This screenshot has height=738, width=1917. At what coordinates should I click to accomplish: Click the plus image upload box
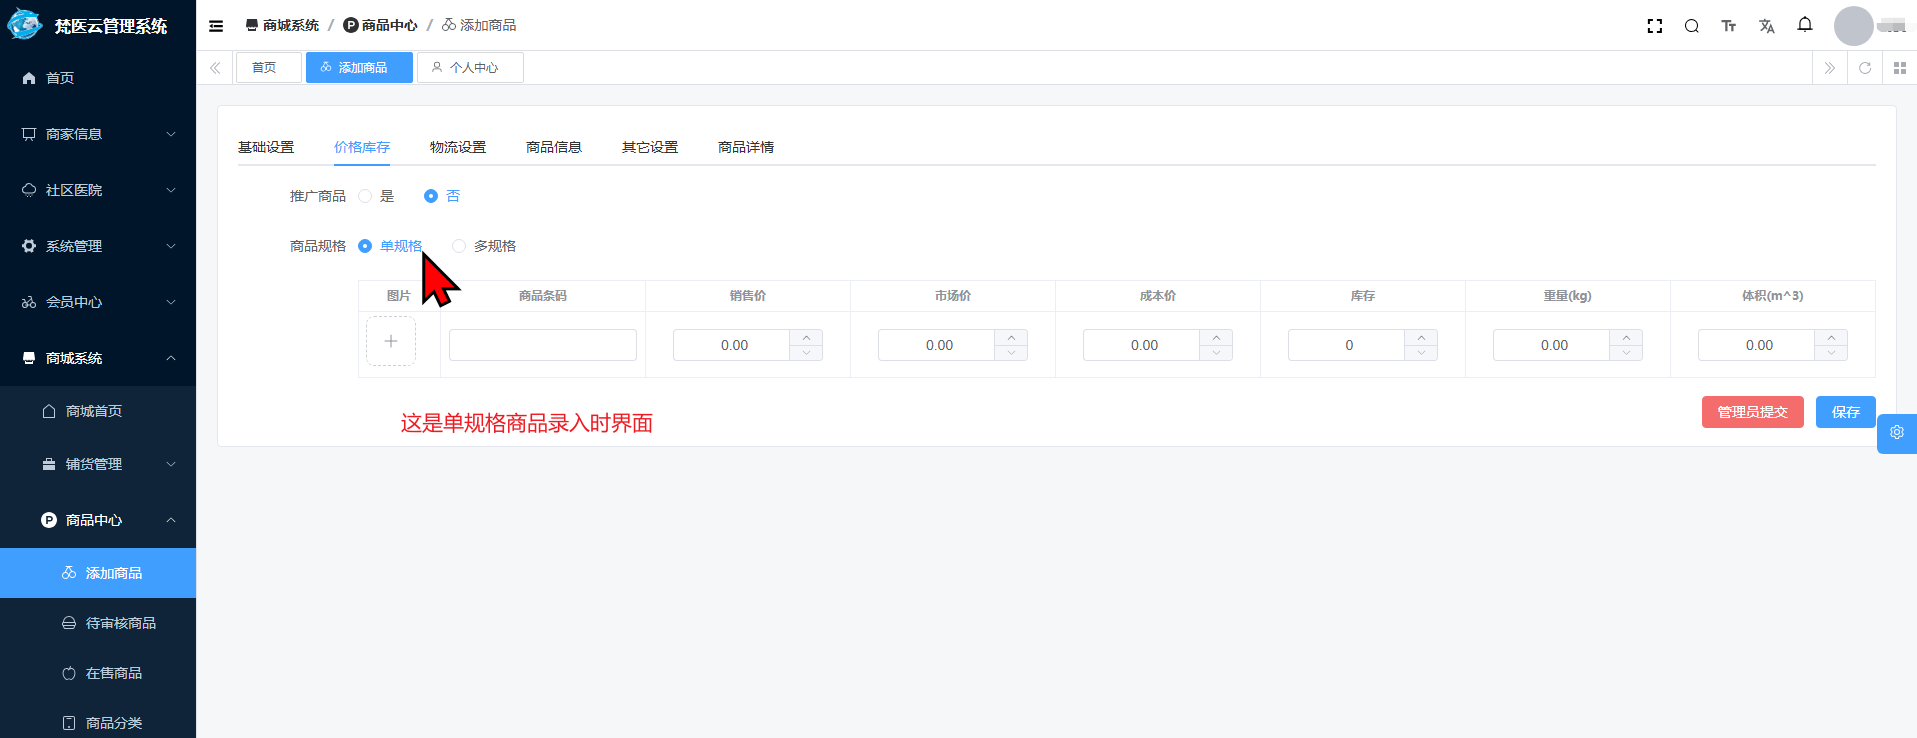tap(391, 341)
